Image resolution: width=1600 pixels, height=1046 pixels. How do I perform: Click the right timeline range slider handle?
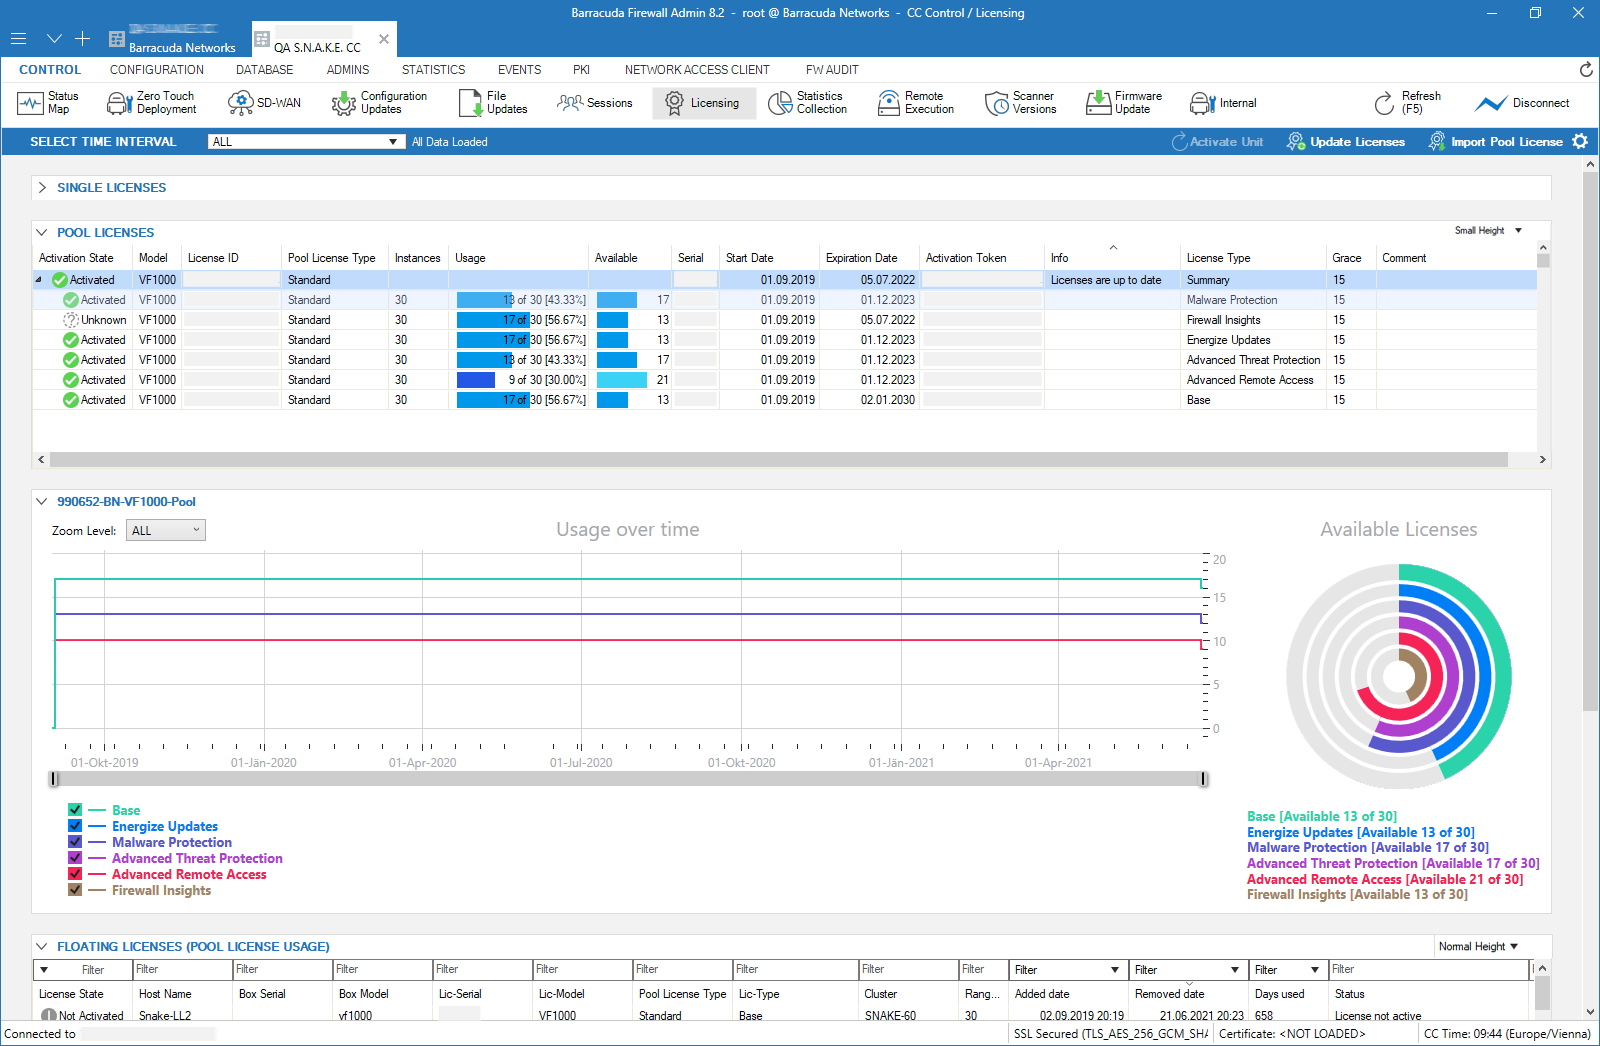coord(1203,779)
